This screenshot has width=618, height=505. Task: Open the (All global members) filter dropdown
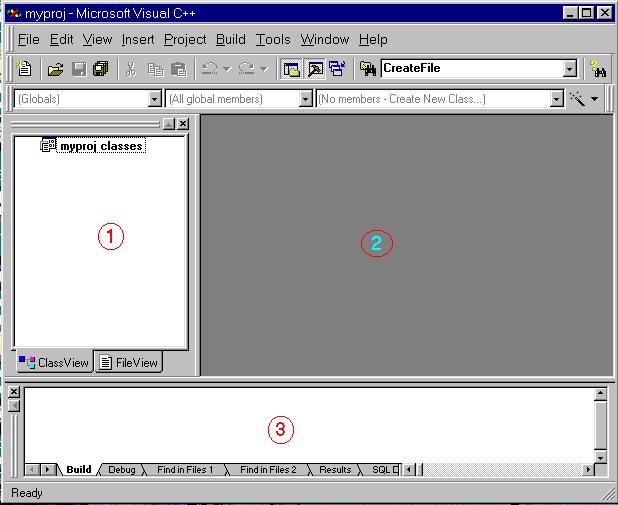305,99
